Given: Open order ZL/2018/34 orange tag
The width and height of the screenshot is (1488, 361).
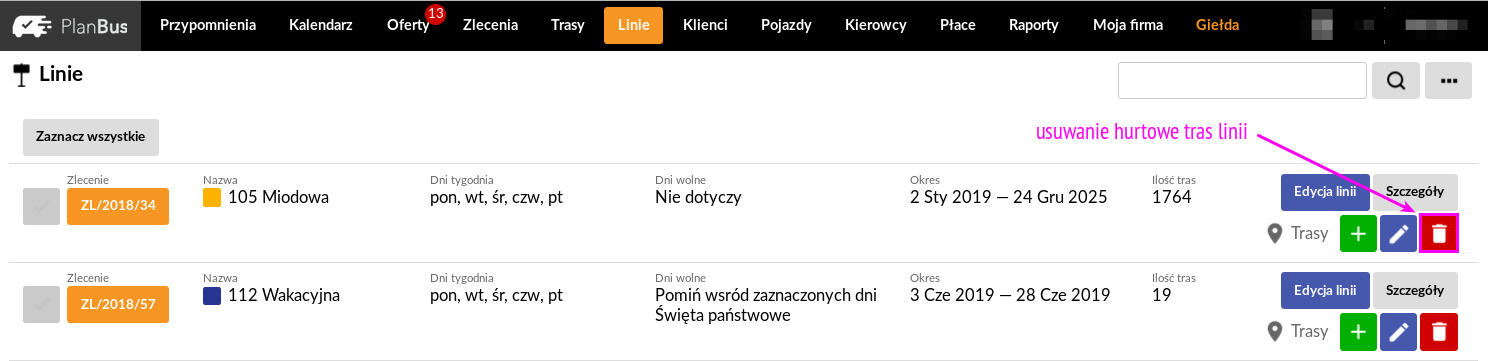Looking at the screenshot, I should tap(118, 207).
